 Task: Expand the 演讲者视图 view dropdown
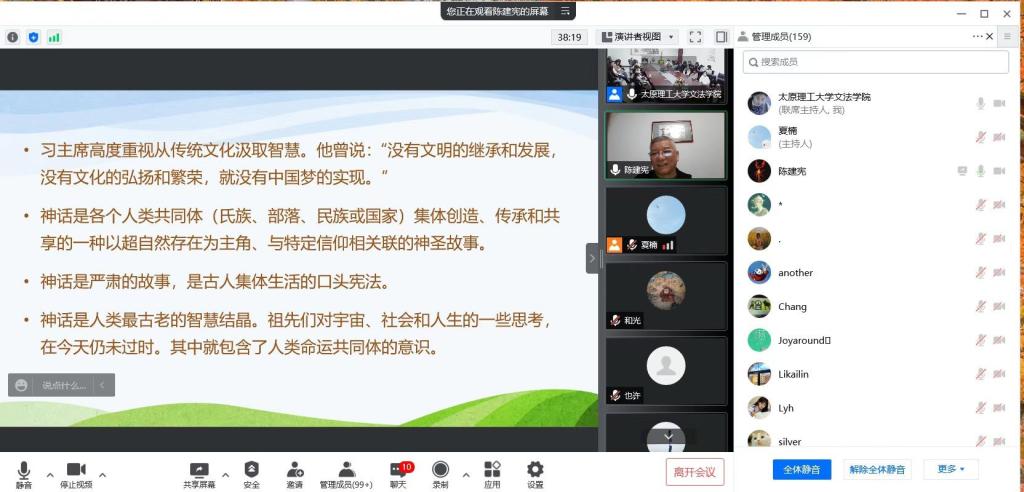click(x=637, y=37)
